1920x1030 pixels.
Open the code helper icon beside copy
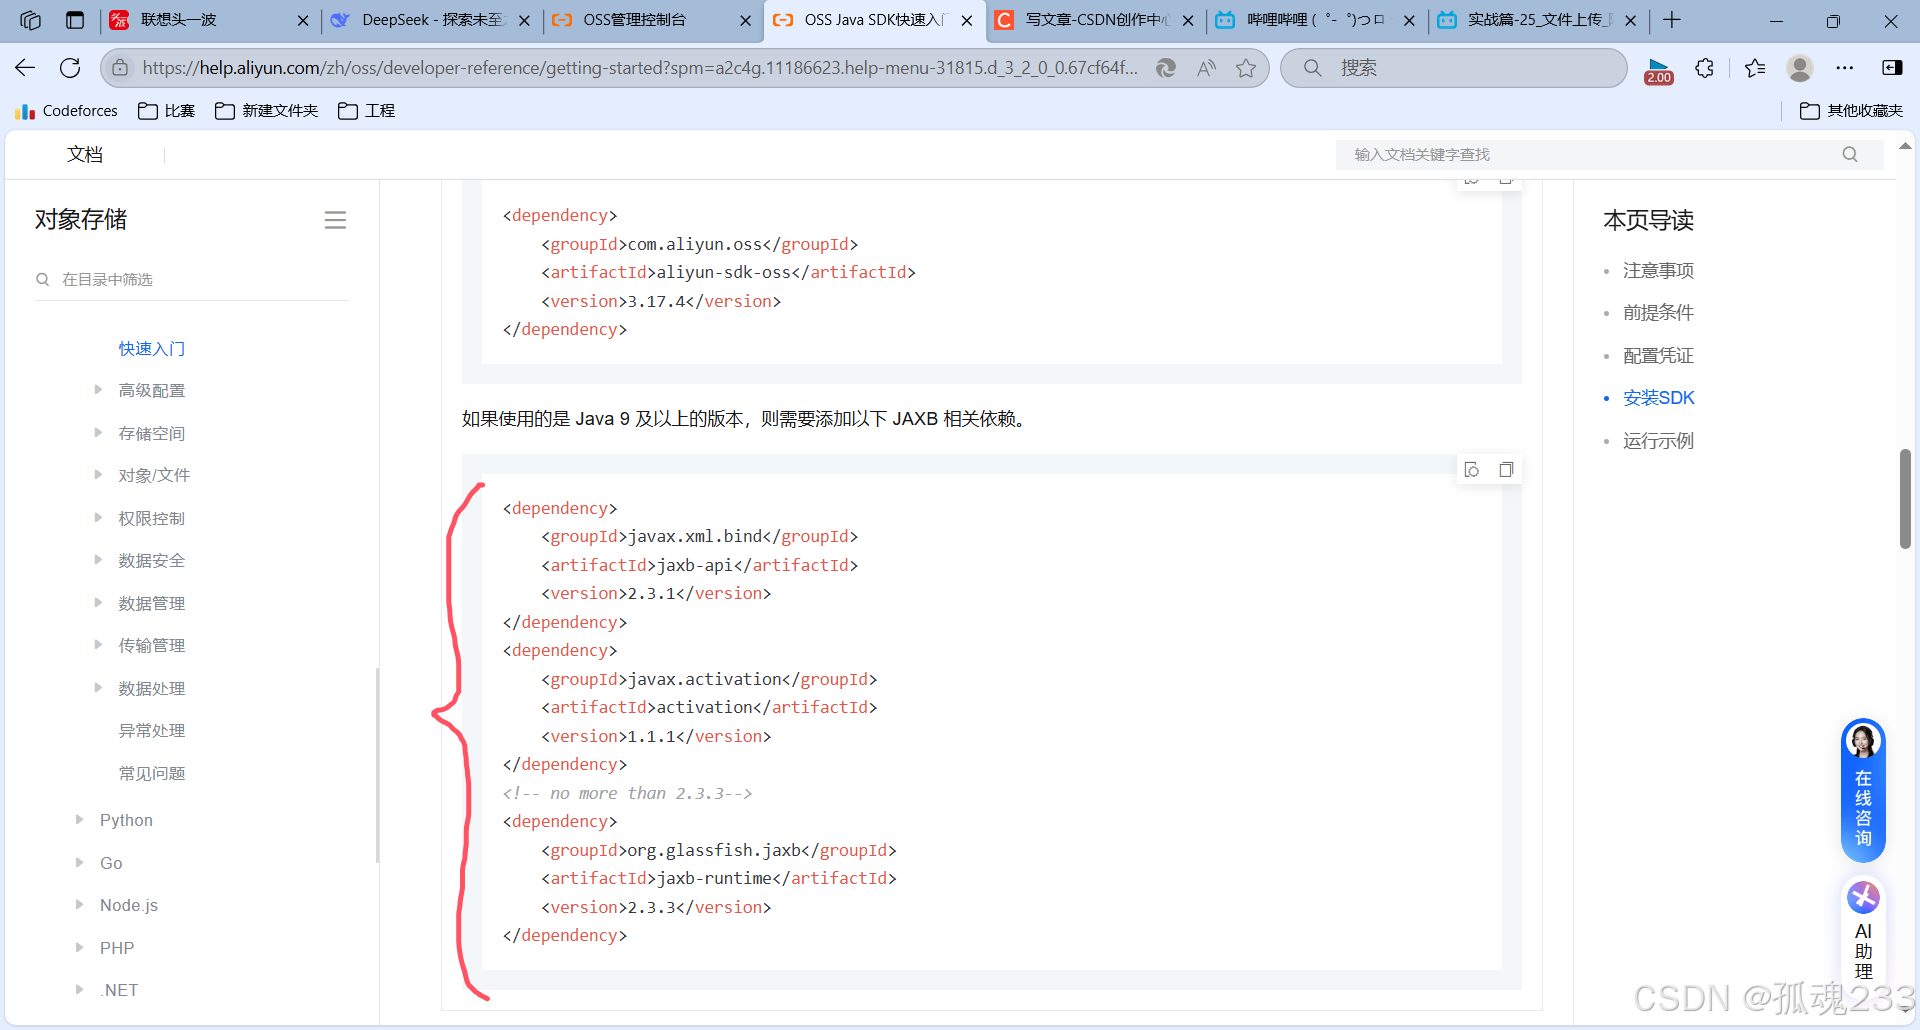[1472, 470]
